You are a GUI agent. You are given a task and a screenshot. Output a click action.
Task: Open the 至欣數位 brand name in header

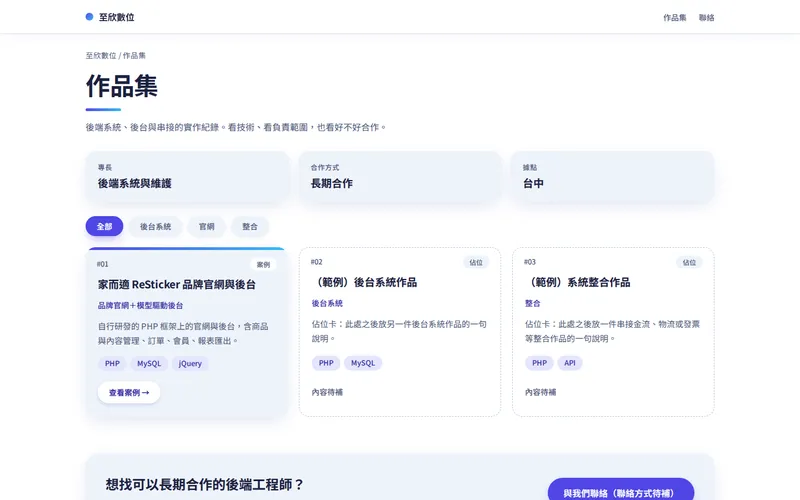pos(116,17)
